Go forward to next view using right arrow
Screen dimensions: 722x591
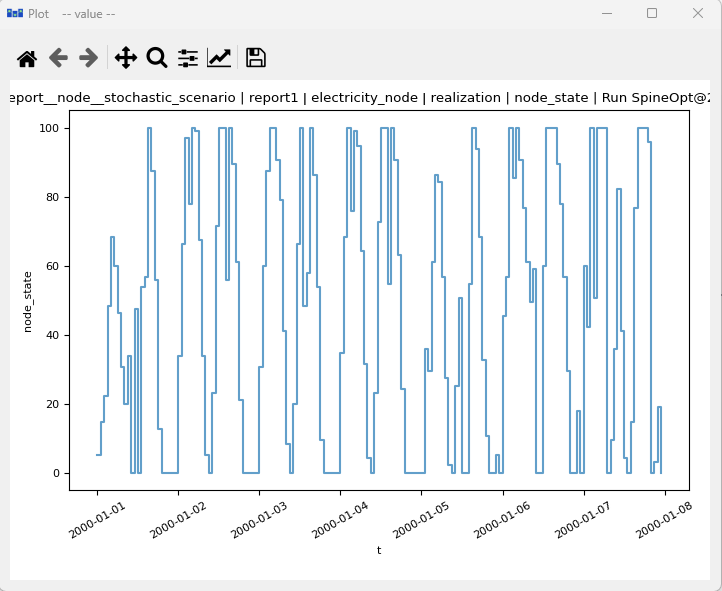click(x=89, y=58)
